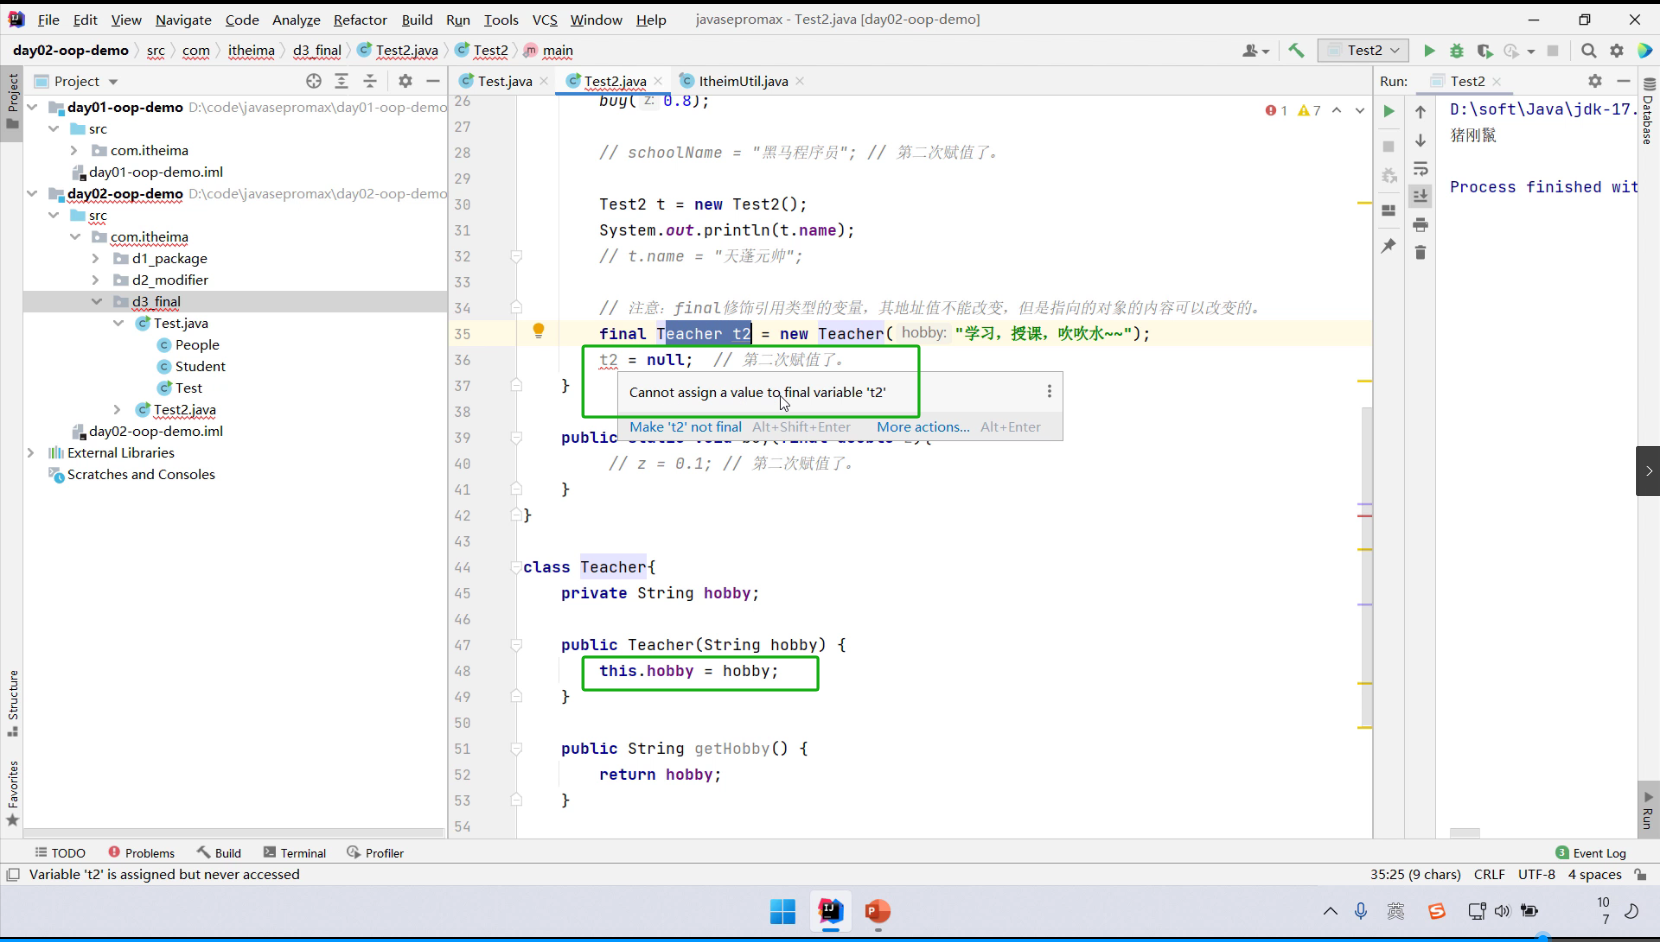Open the Refactor menu
Viewport: 1660px width, 942px height.
pos(360,19)
